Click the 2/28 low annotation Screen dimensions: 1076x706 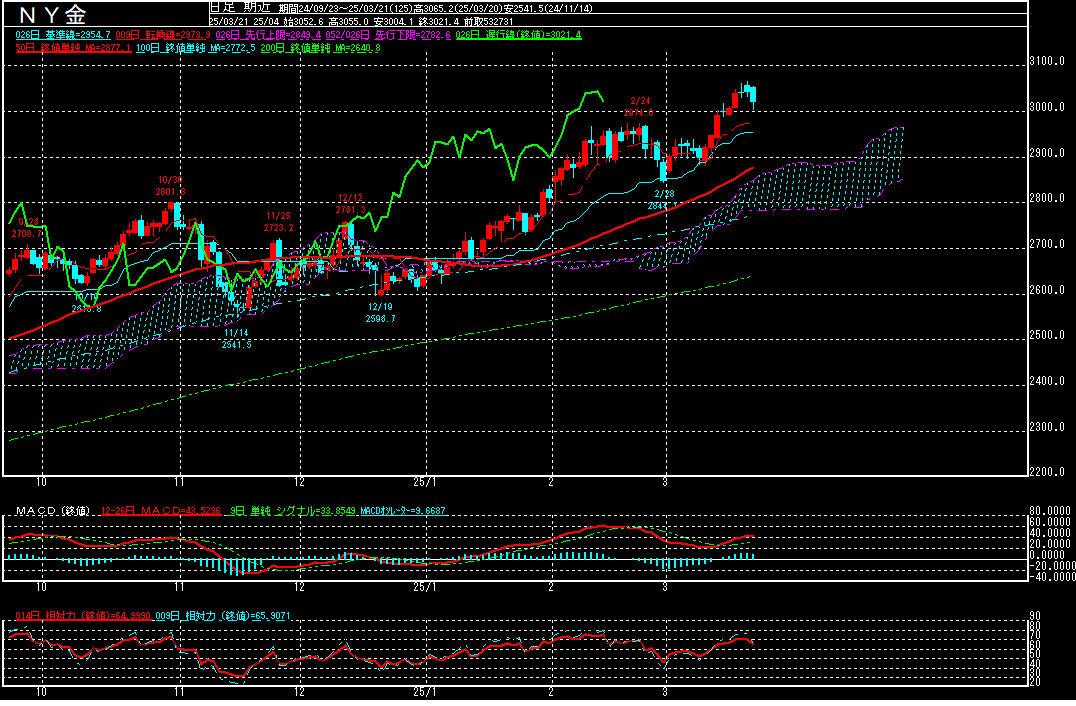click(663, 200)
